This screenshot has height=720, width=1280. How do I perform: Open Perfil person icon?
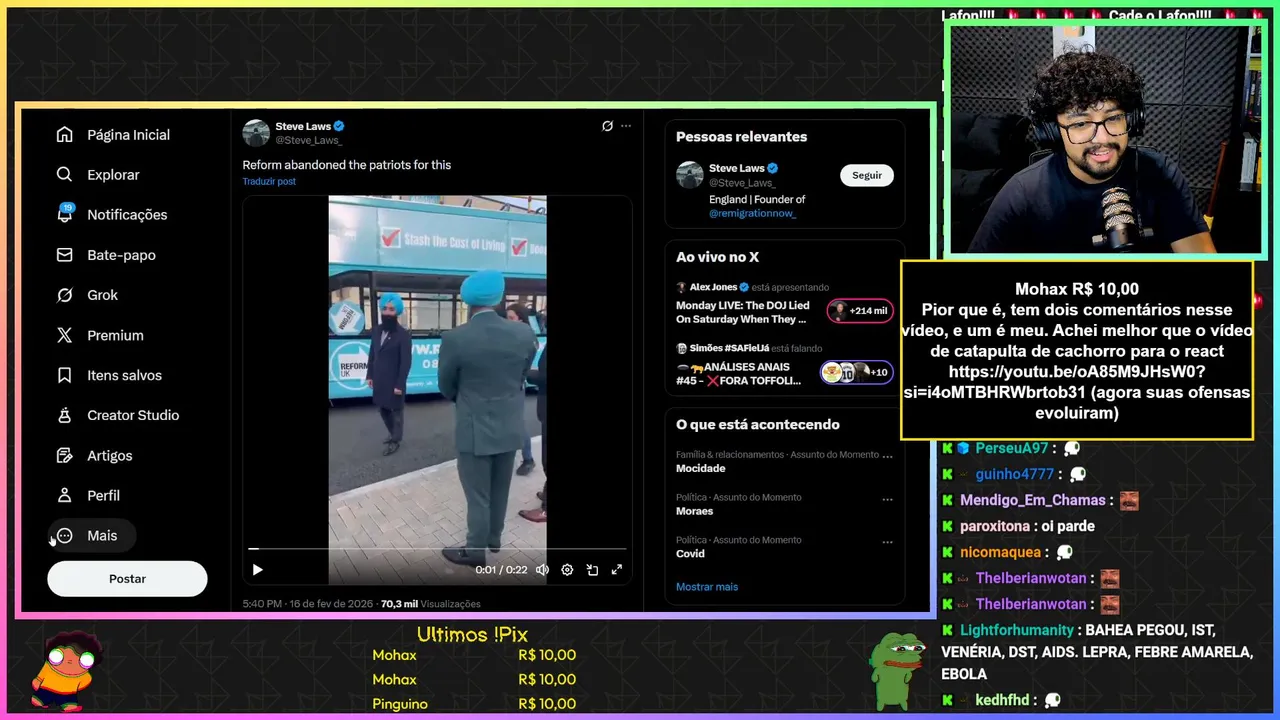[x=65, y=495]
